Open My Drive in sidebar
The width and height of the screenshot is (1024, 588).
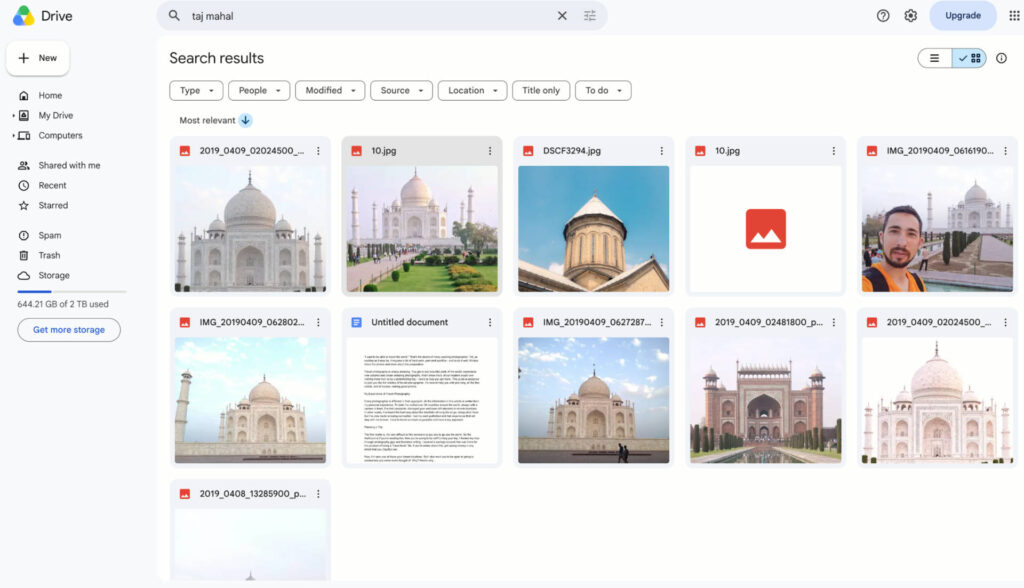point(56,116)
